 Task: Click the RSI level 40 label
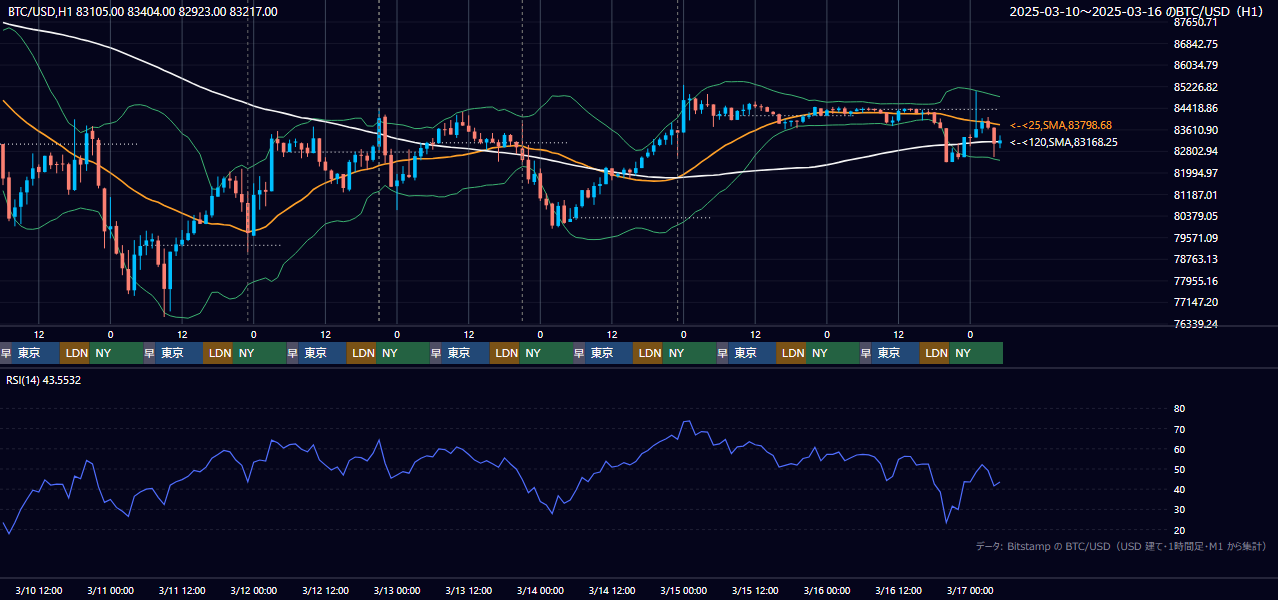click(x=1179, y=489)
